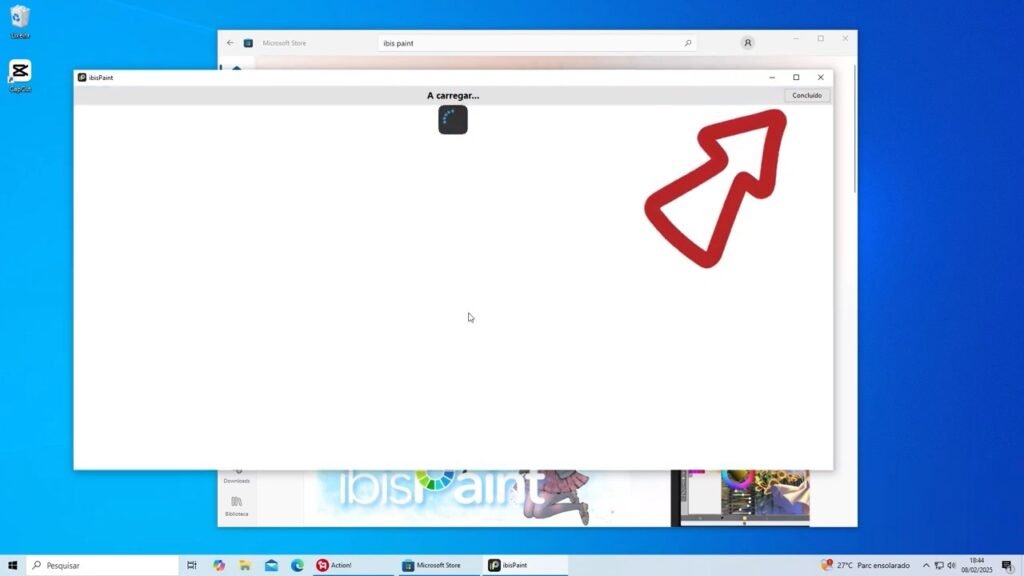
Task: Launch Copilot from the taskbar
Action: click(x=219, y=566)
